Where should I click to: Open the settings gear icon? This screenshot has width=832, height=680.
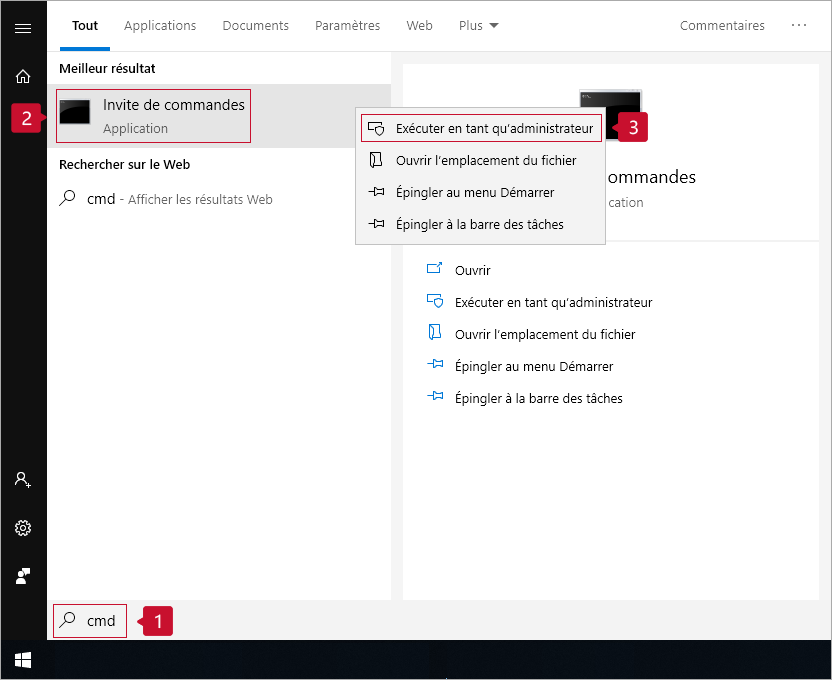23,528
